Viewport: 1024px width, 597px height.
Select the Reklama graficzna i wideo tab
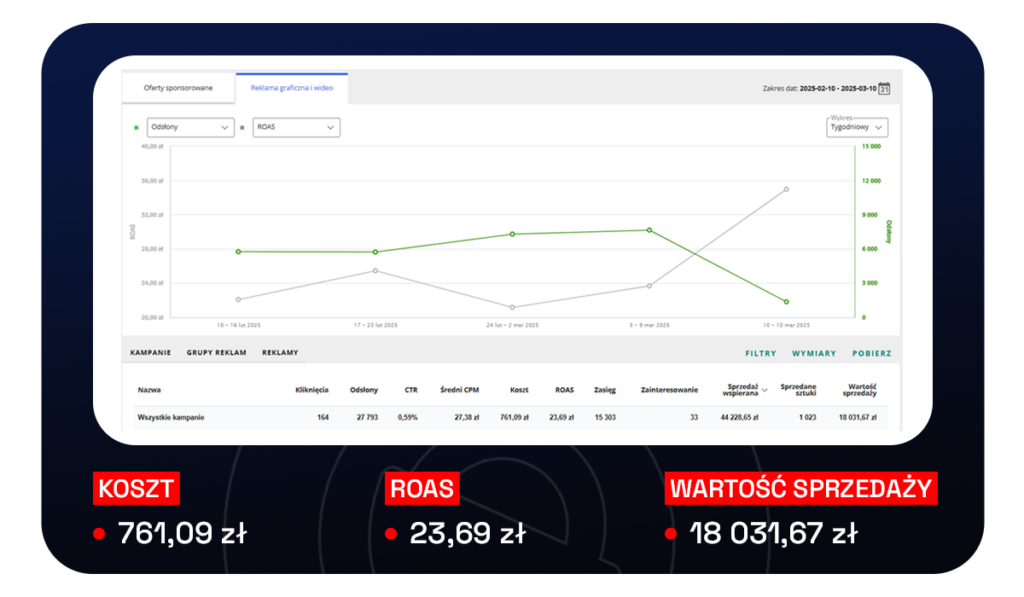point(292,88)
